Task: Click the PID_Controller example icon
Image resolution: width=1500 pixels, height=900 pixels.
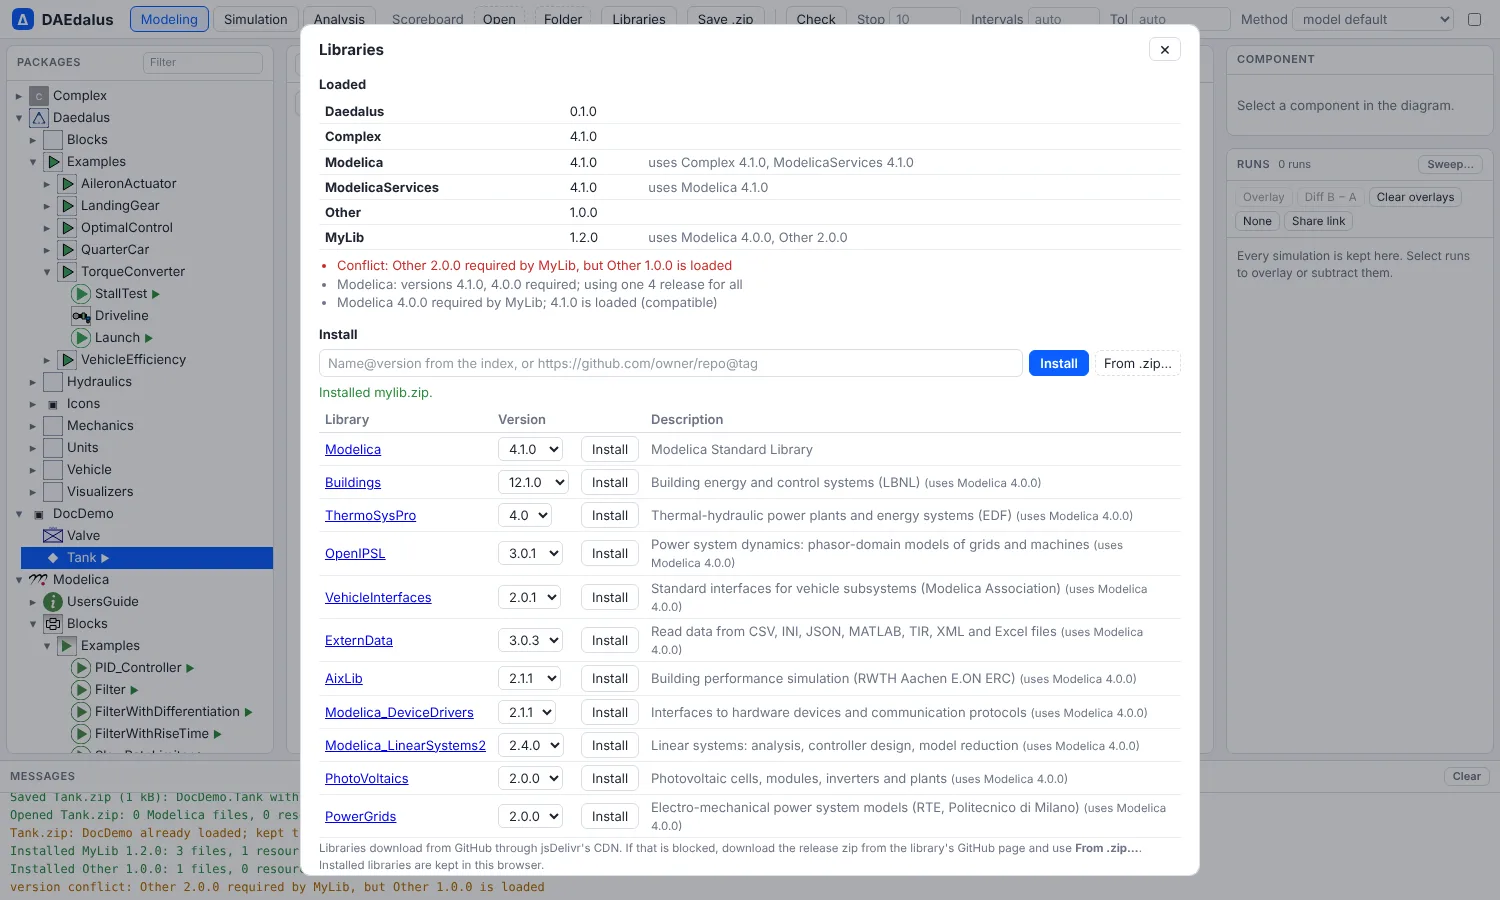Action: coord(81,668)
